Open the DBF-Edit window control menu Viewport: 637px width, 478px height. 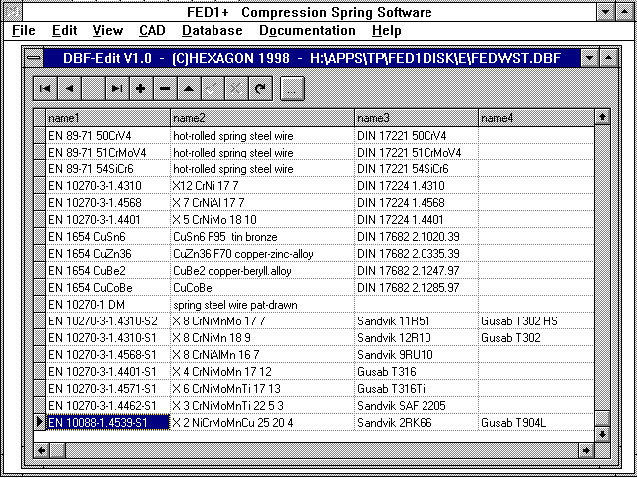35,58
